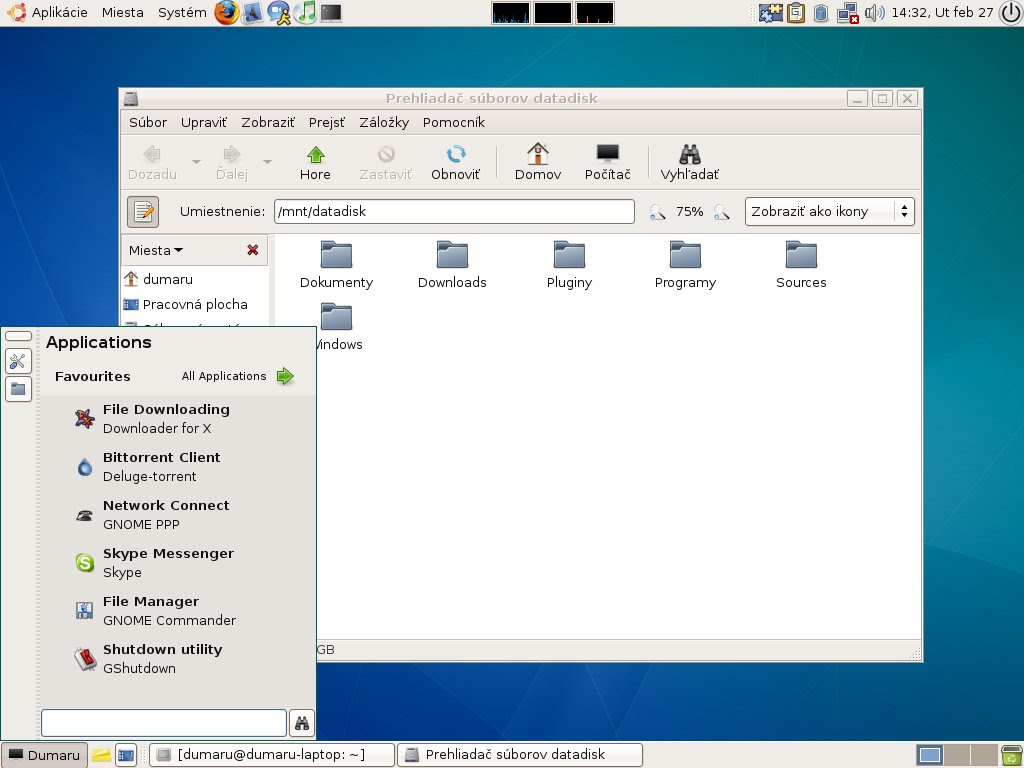Zoom out with the left magnifier icon
The image size is (1024, 768).
(657, 212)
